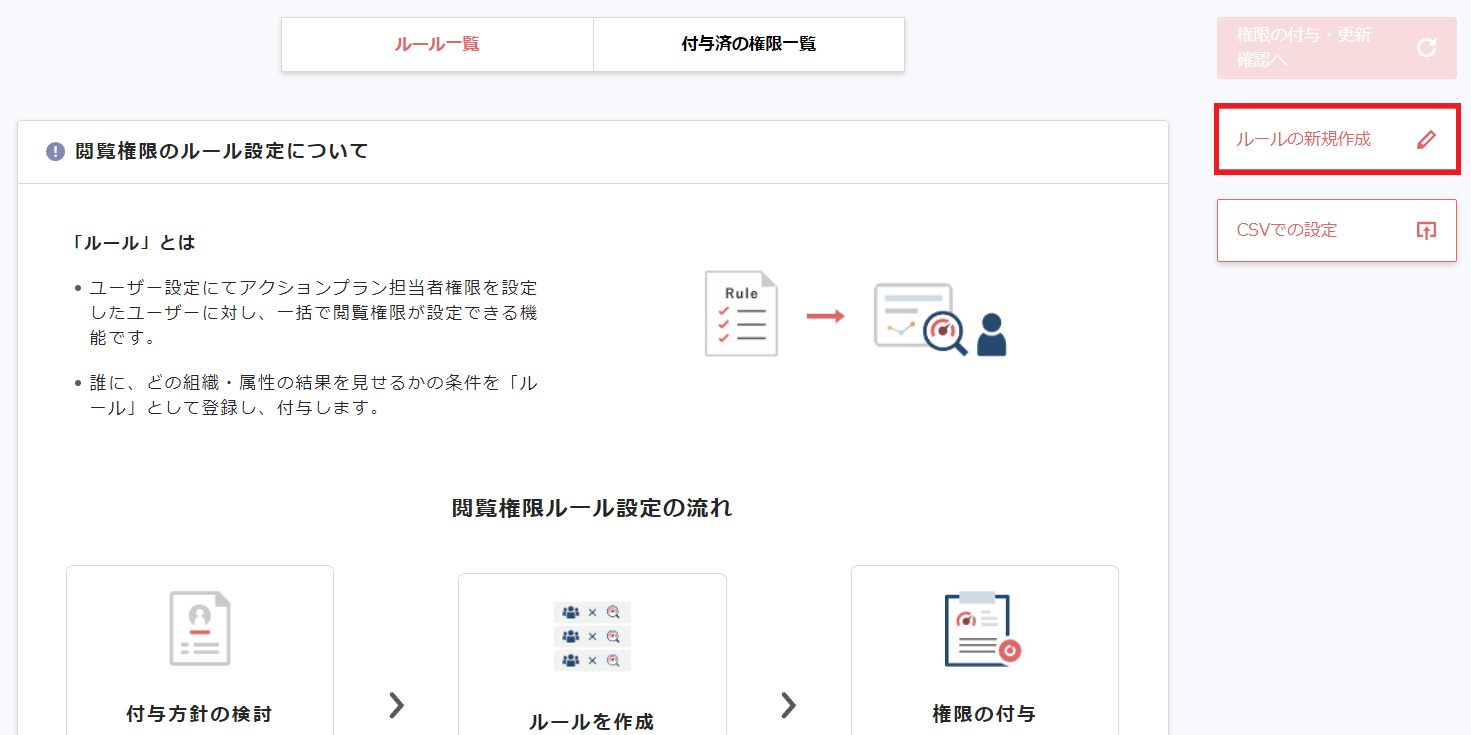
Task: Go to 権限の付与・更新確認へ button
Action: (x=1320, y=47)
